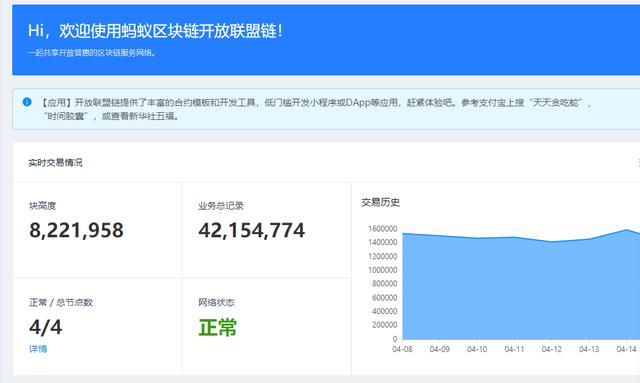Click the 04-11 date on chart axis
This screenshot has width=640, height=383.
coord(514,349)
